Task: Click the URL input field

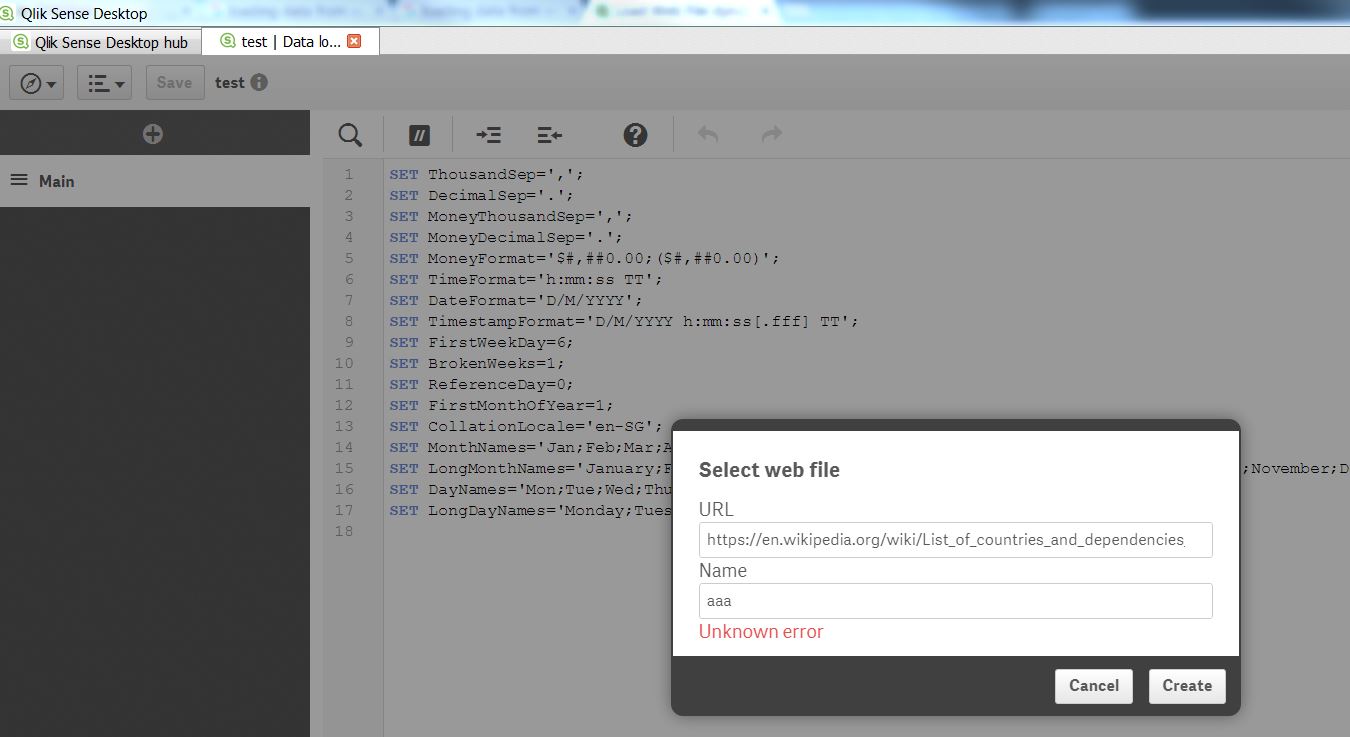Action: click(x=956, y=540)
